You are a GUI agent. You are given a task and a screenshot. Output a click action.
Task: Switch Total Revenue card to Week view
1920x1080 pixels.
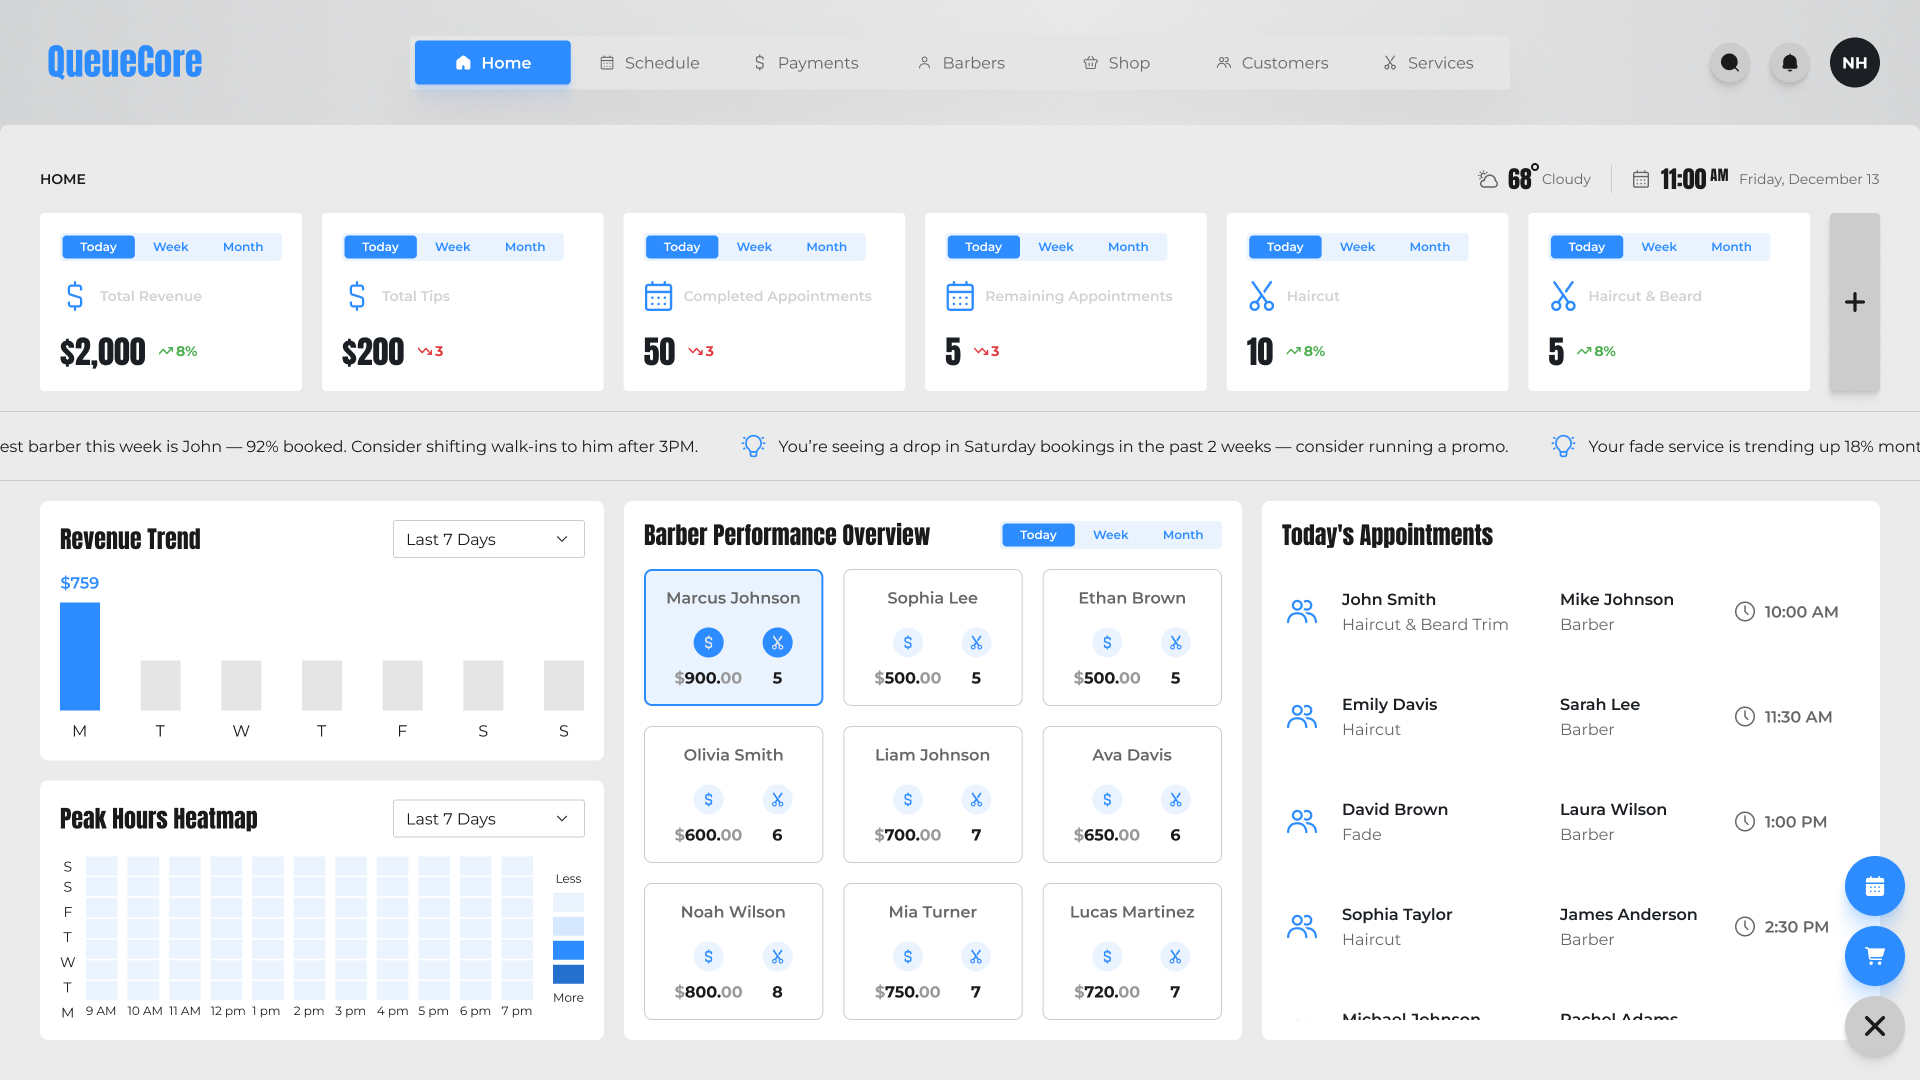coord(170,246)
